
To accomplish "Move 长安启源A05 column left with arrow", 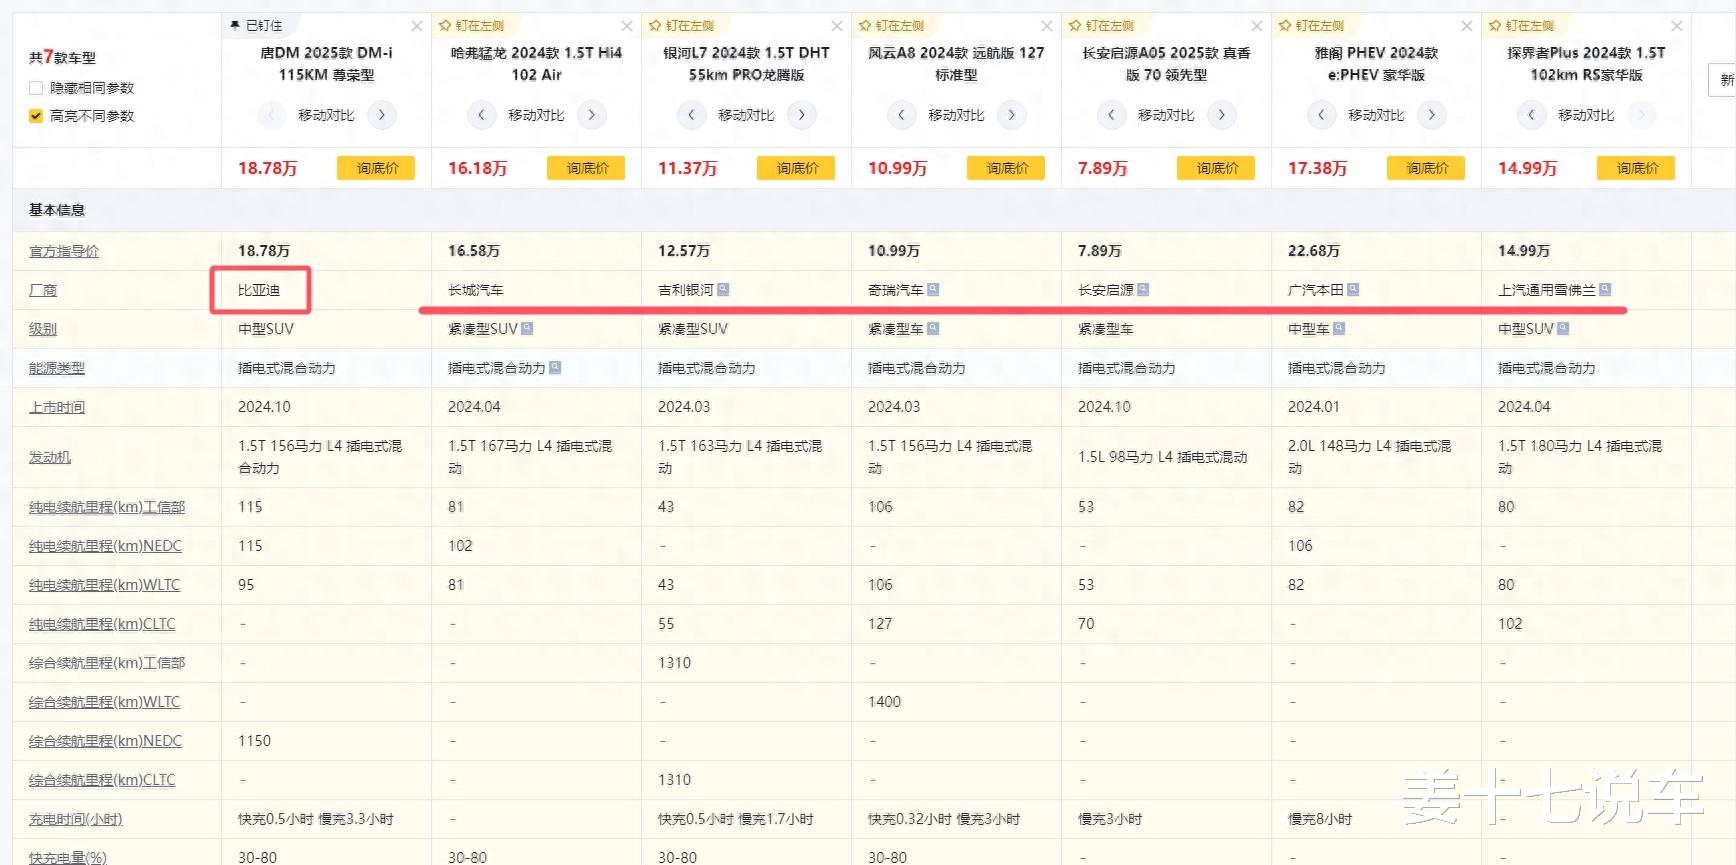I will pos(1111,115).
